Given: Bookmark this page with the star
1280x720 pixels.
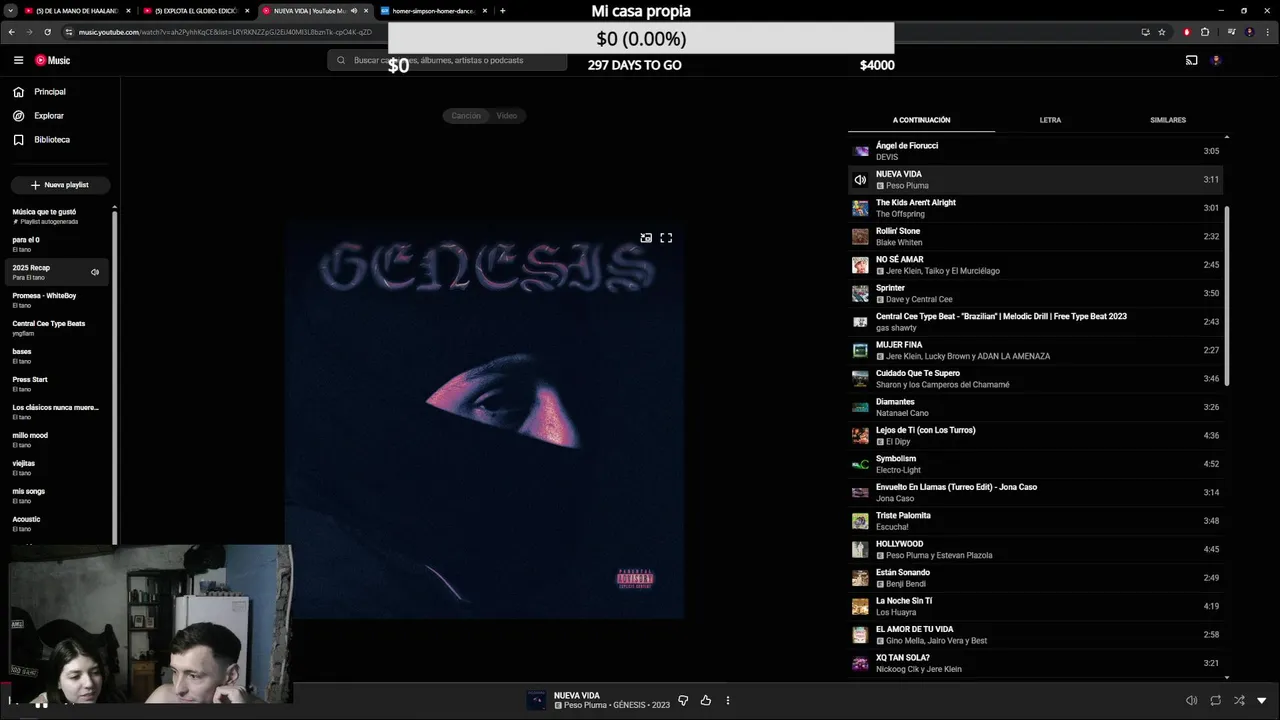Looking at the screenshot, I should [x=1162, y=32].
